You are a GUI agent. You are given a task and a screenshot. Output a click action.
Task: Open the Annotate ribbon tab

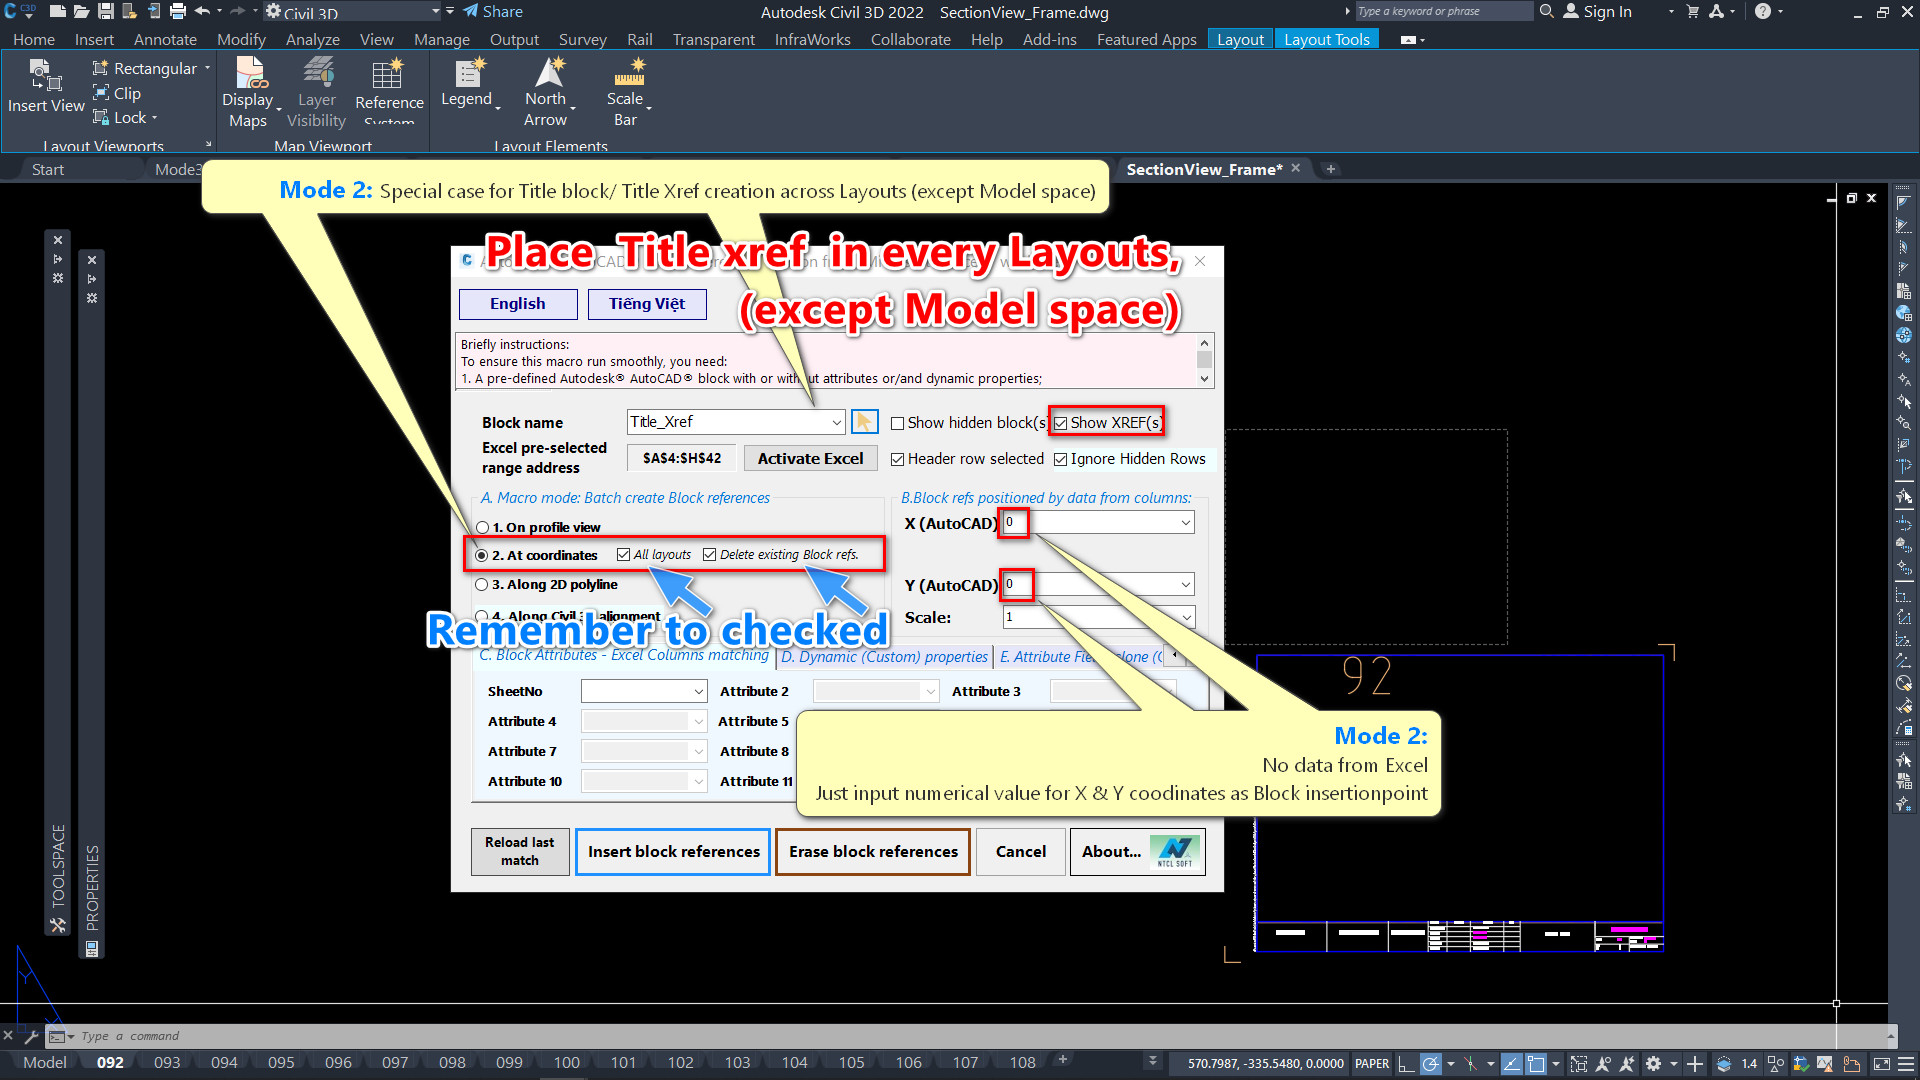coord(165,39)
